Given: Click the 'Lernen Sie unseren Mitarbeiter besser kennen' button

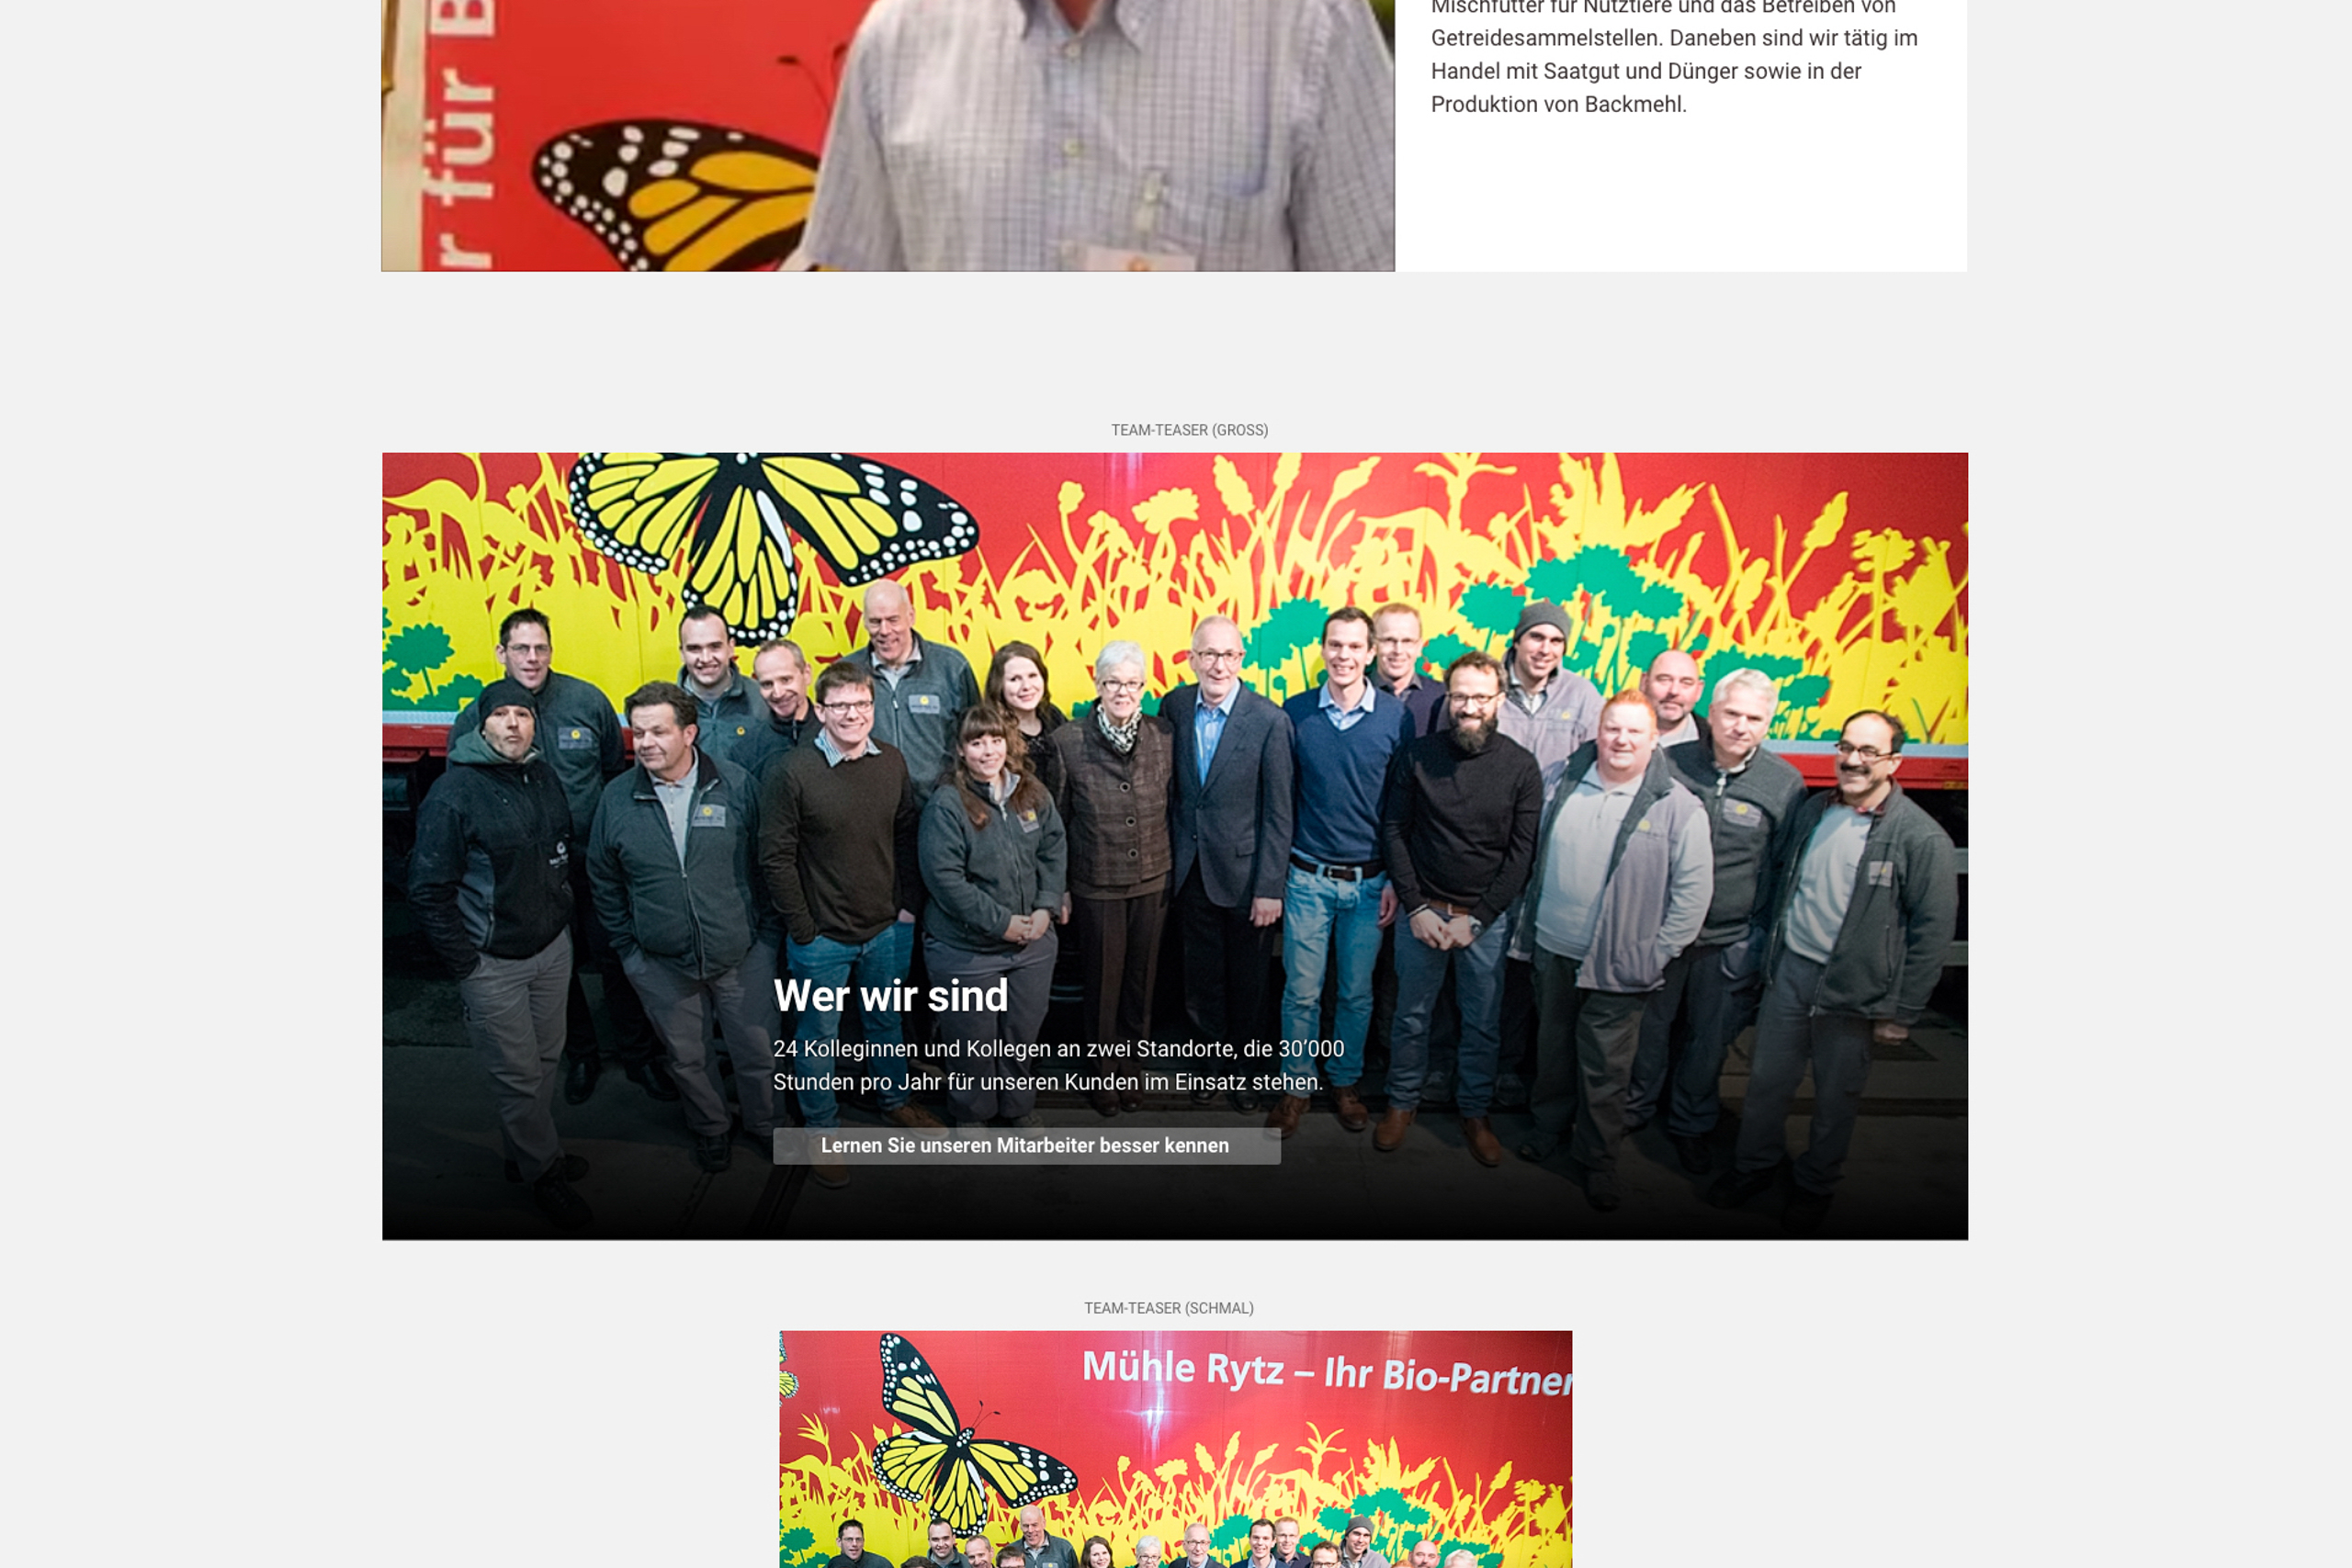Looking at the screenshot, I should [1026, 1146].
